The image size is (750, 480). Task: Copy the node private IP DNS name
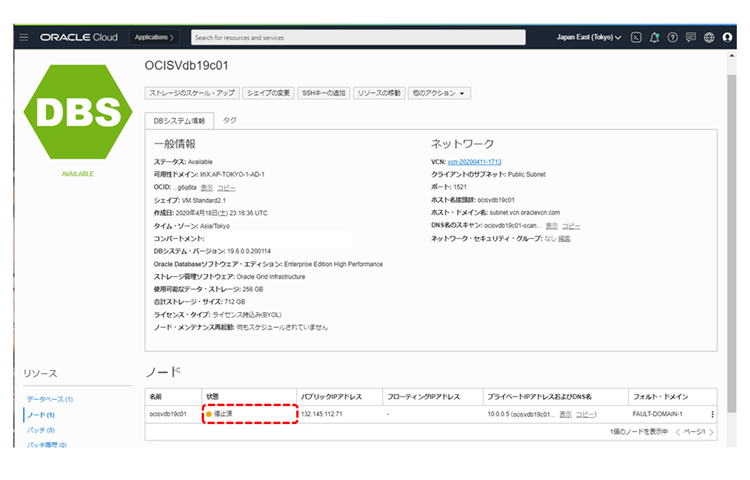click(585, 415)
